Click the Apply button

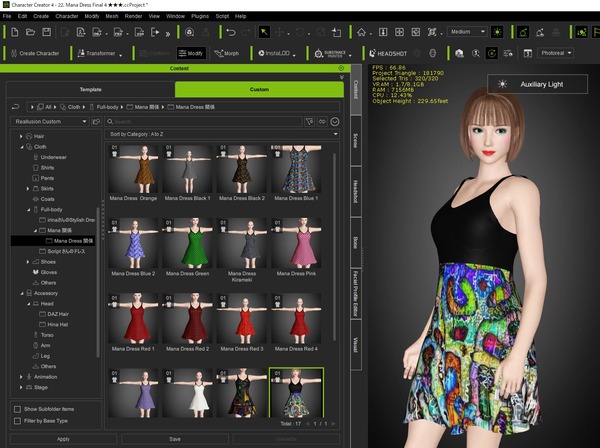point(63,439)
